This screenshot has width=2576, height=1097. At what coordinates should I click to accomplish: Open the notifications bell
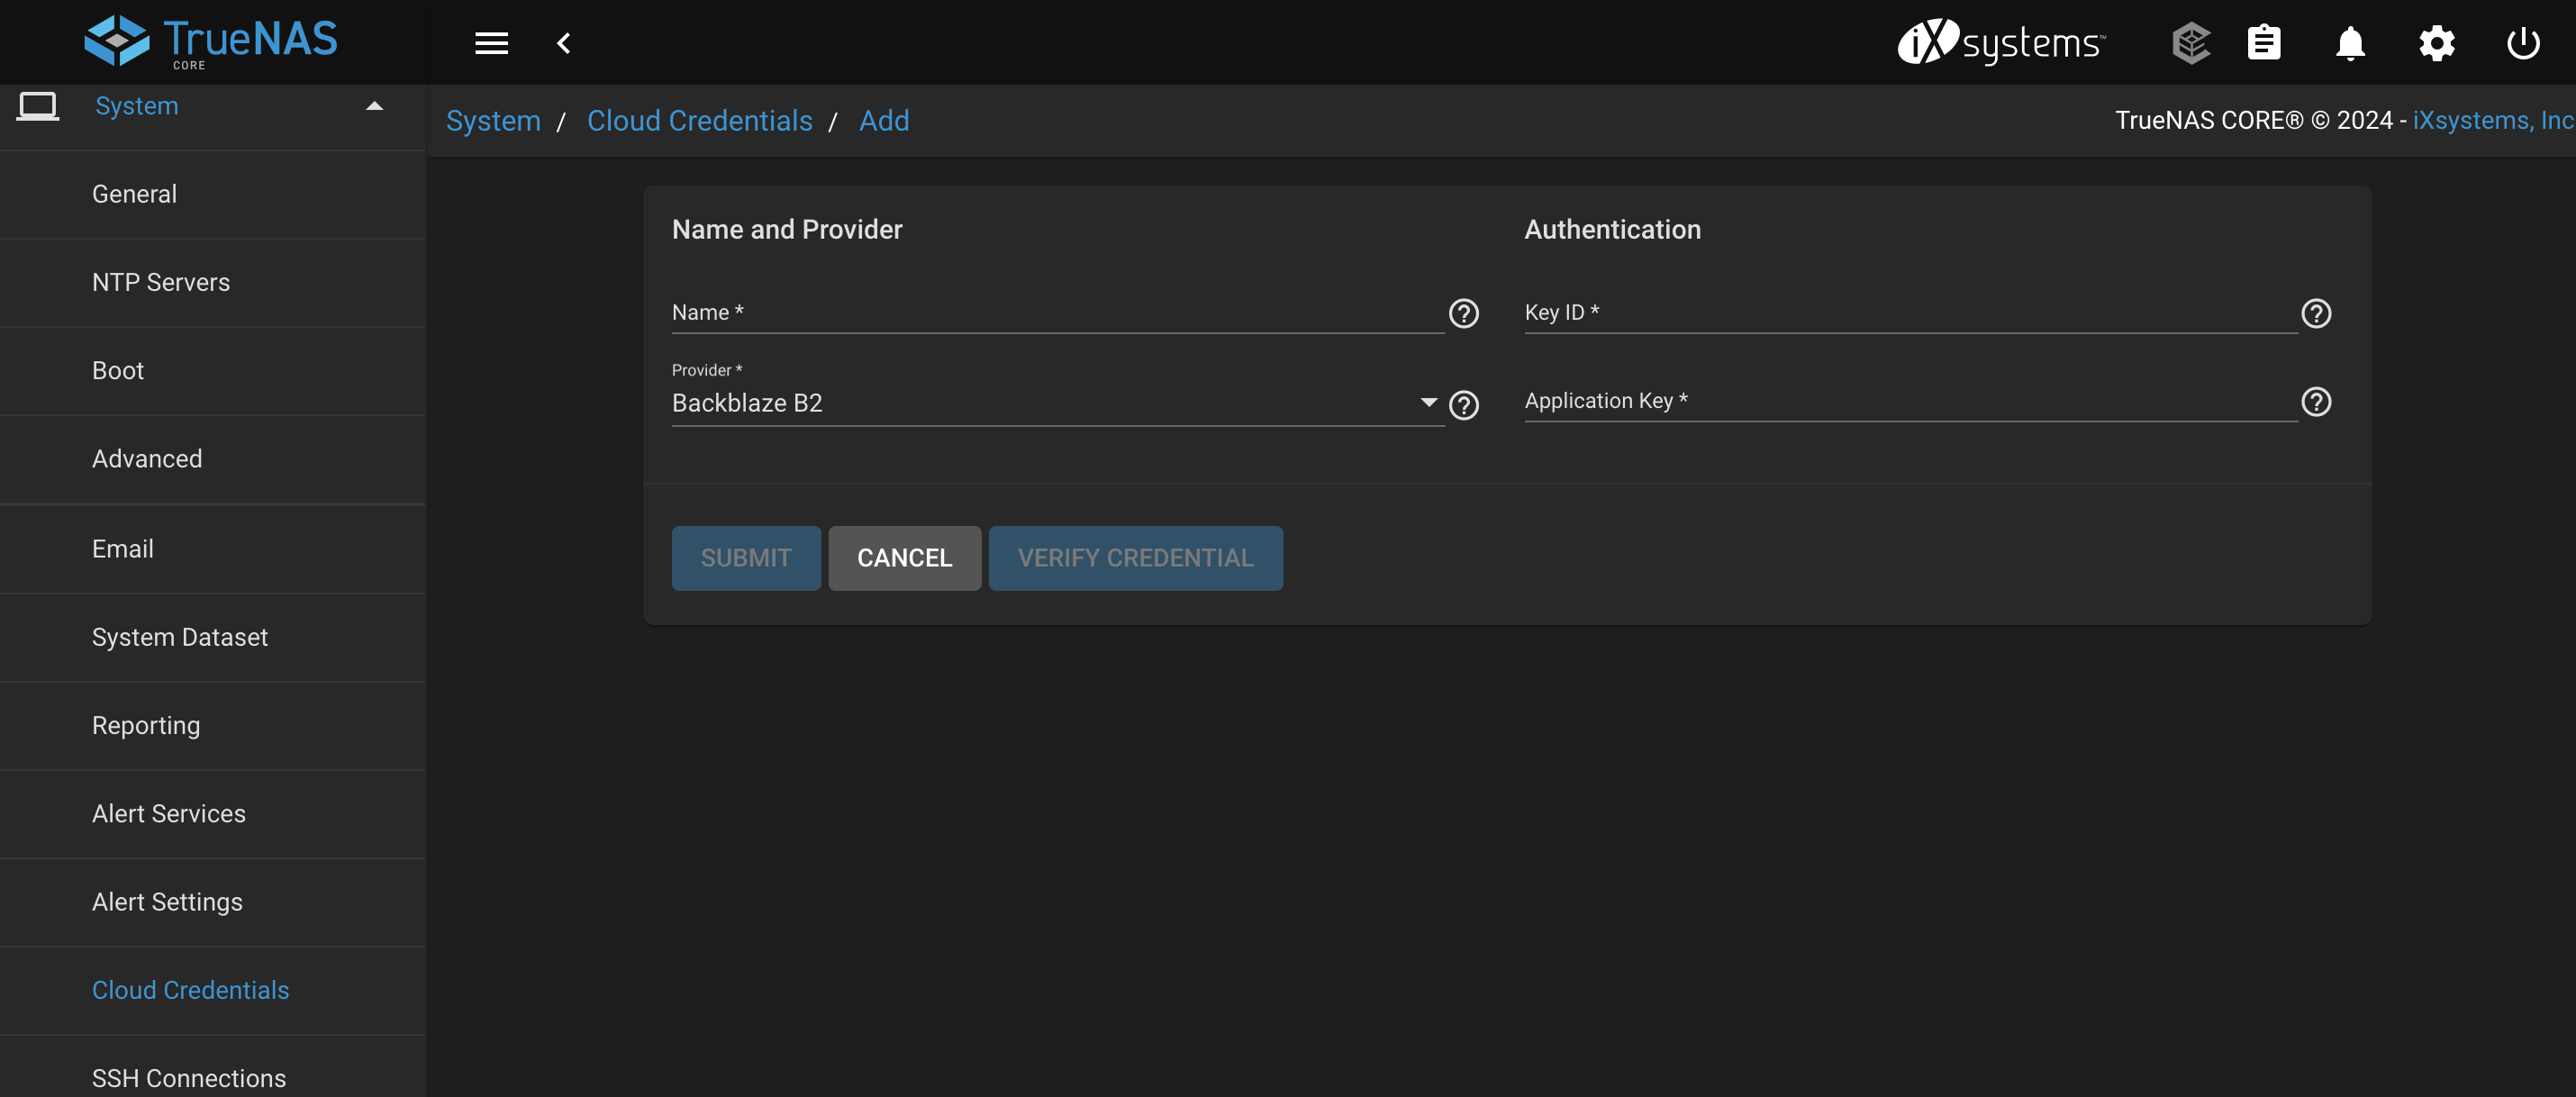tap(2349, 42)
